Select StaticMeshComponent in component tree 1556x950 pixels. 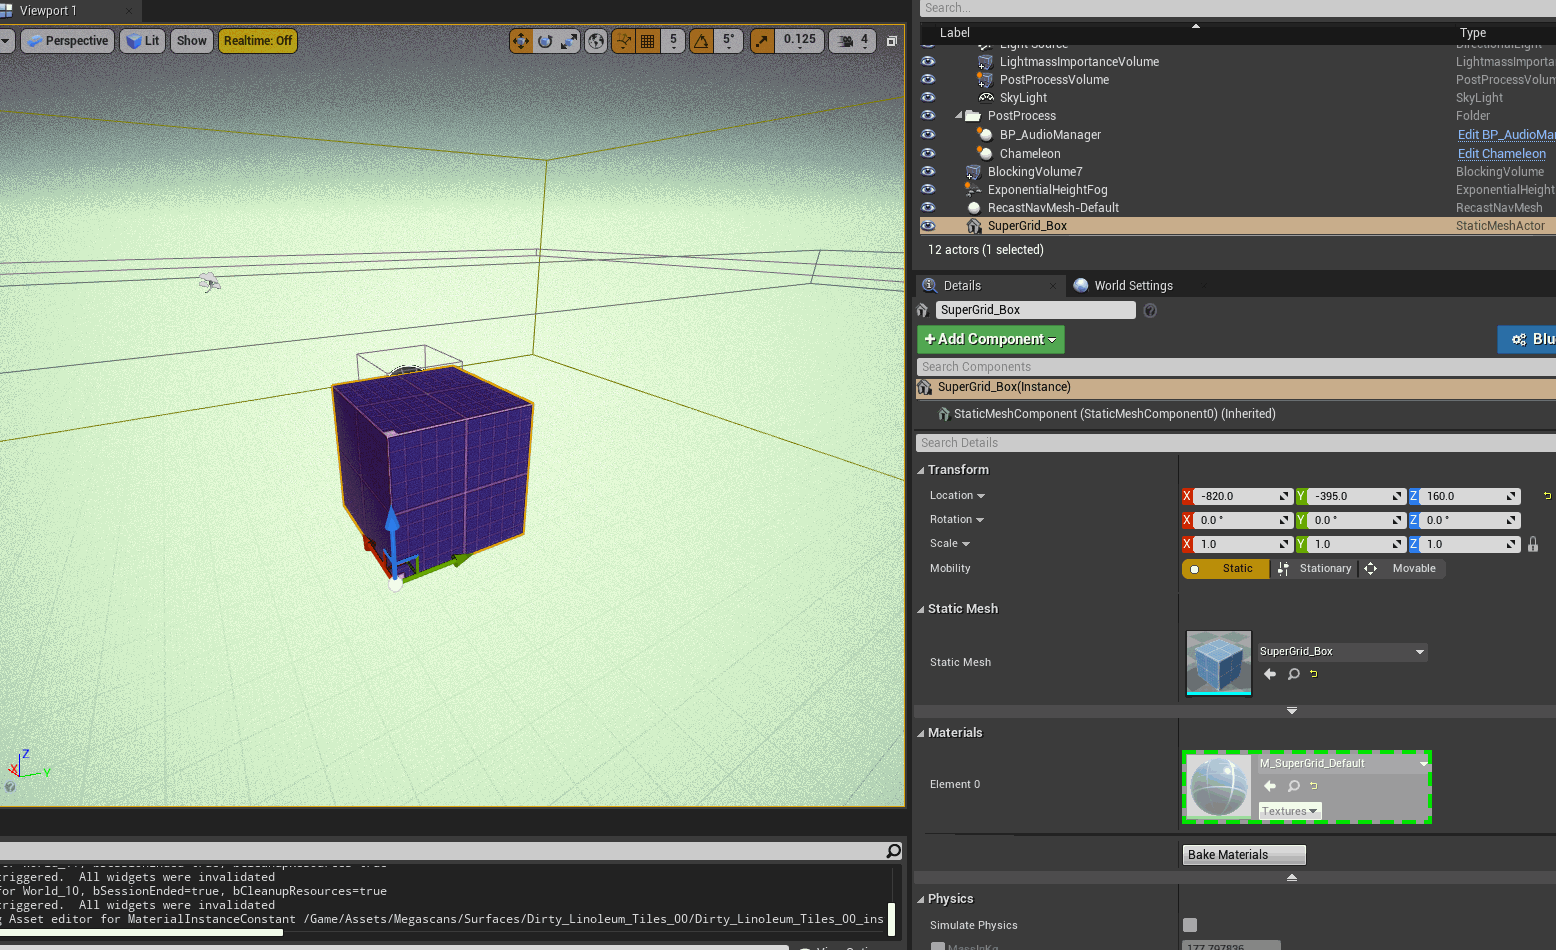tap(1114, 414)
